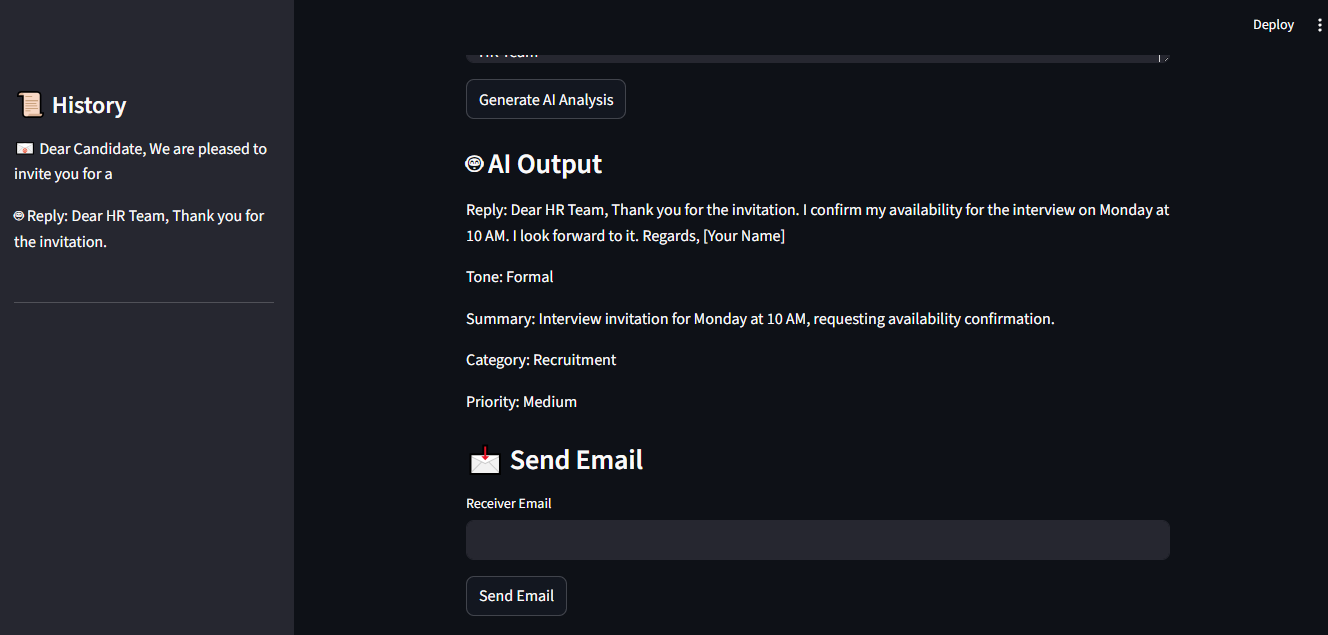Open the three-dot main menu icon
Screen dimensions: 1328x635
pos(1319,25)
